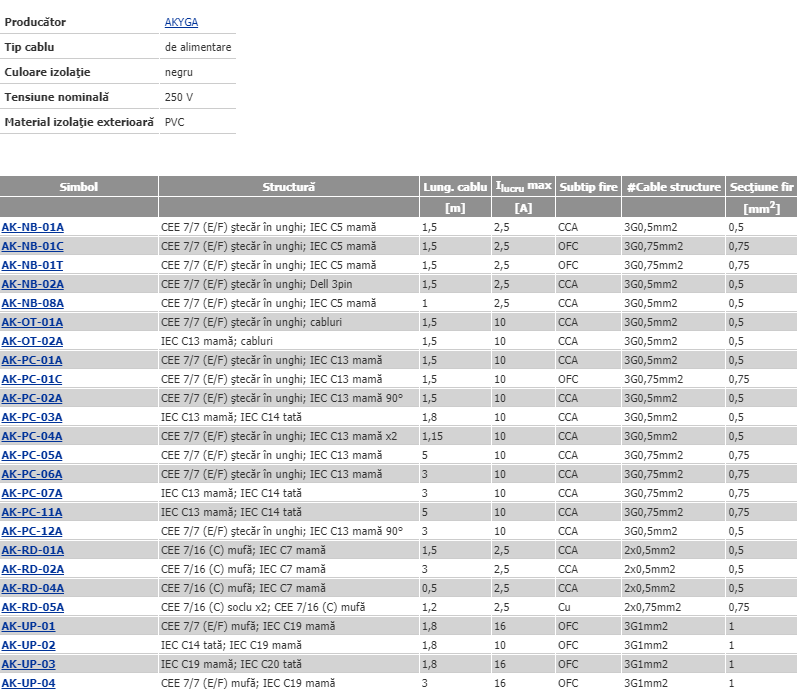Screen dimensions: 797x691
Task: Click the I lucru max column header
Action: coord(523,187)
